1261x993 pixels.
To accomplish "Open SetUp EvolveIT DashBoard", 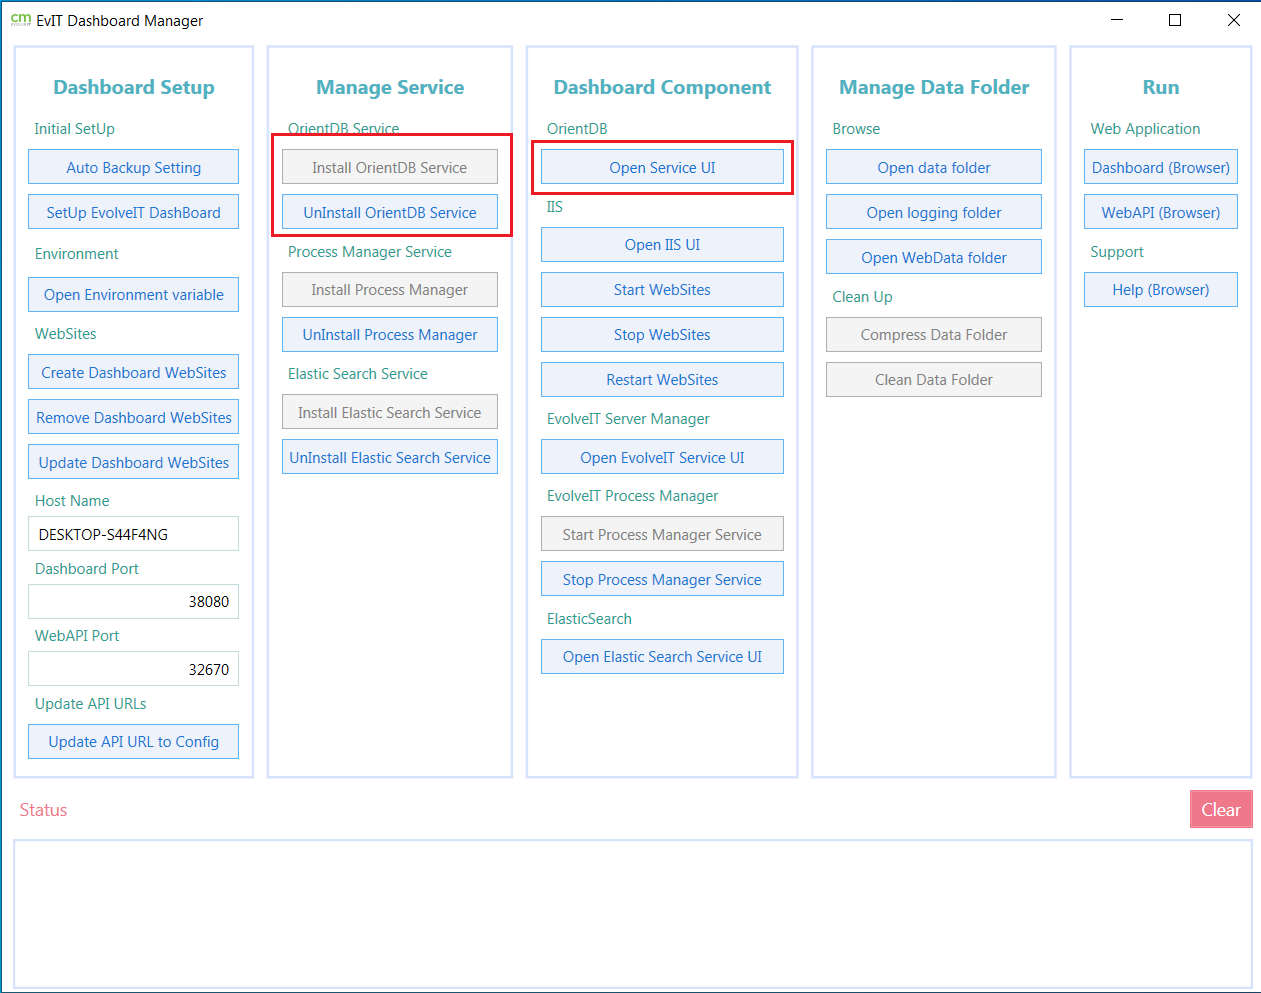I will tap(133, 212).
